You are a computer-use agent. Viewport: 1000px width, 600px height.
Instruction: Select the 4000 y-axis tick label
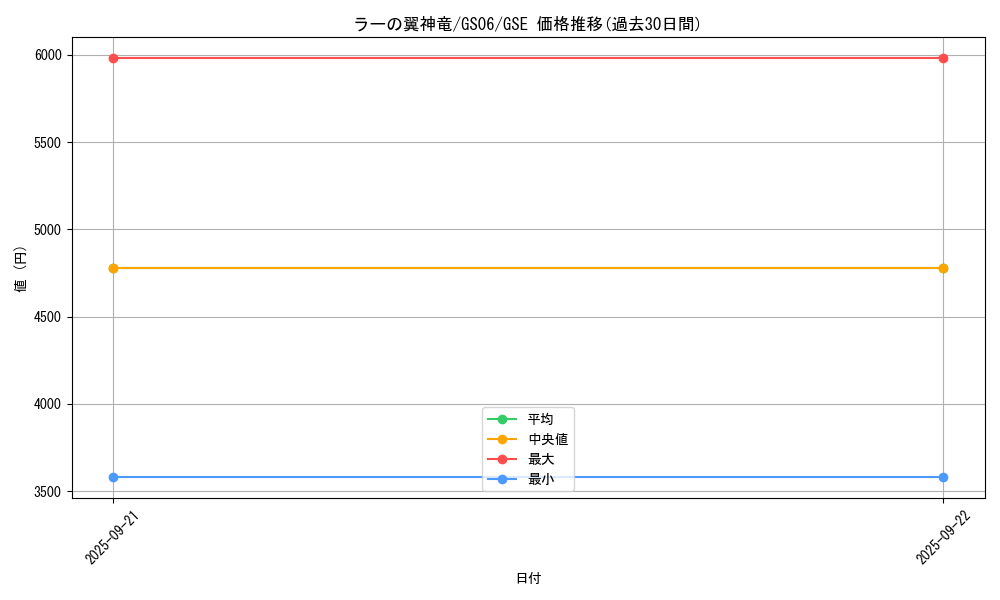tap(48, 404)
